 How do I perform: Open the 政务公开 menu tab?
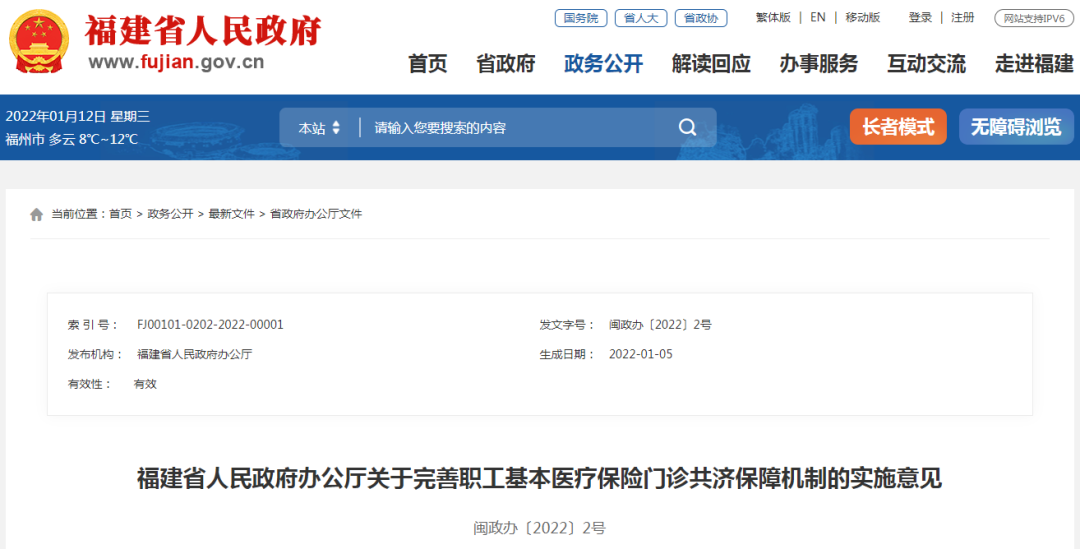(x=603, y=64)
